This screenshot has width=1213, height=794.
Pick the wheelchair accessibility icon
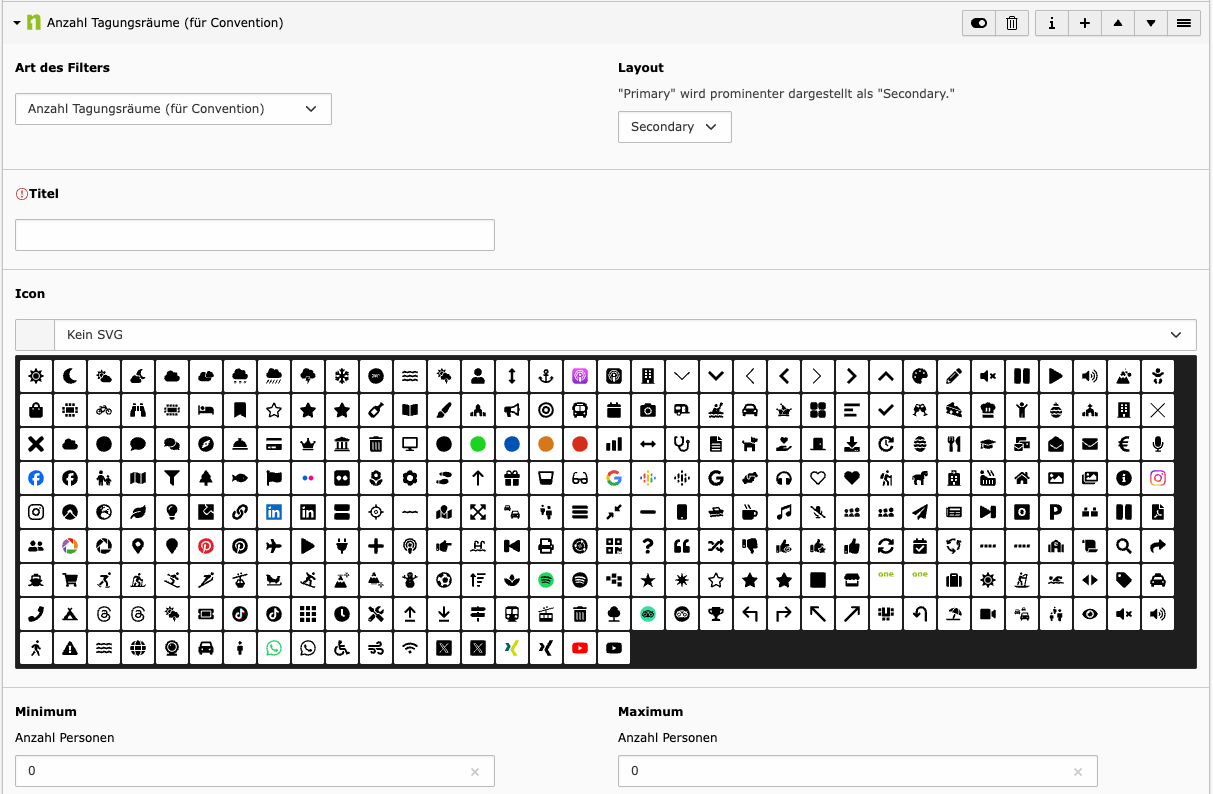pyautogui.click(x=342, y=648)
